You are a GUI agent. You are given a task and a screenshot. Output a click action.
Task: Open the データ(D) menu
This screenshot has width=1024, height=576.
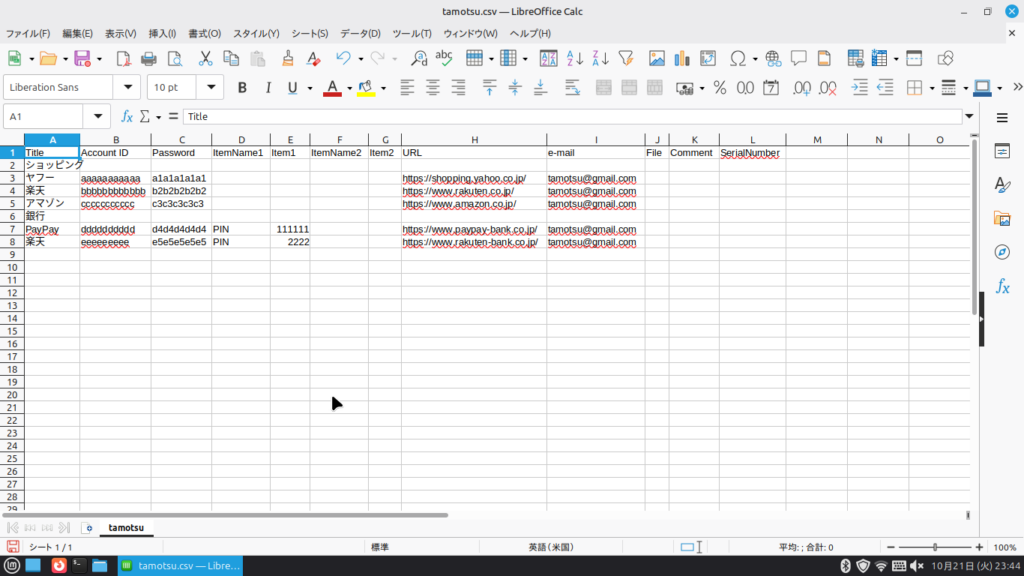(x=360, y=33)
